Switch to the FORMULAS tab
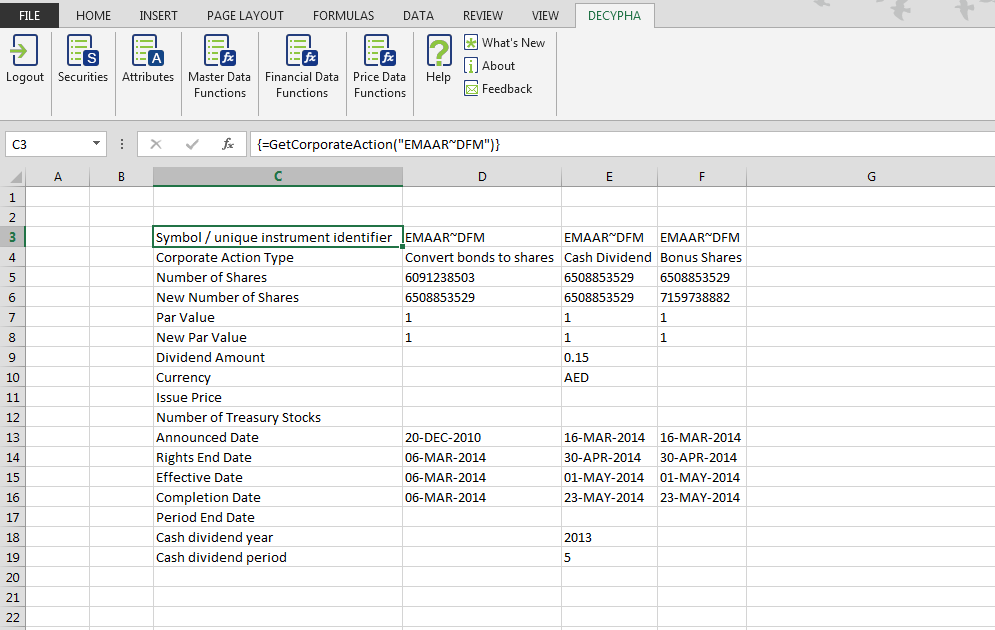995x630 pixels. point(343,15)
